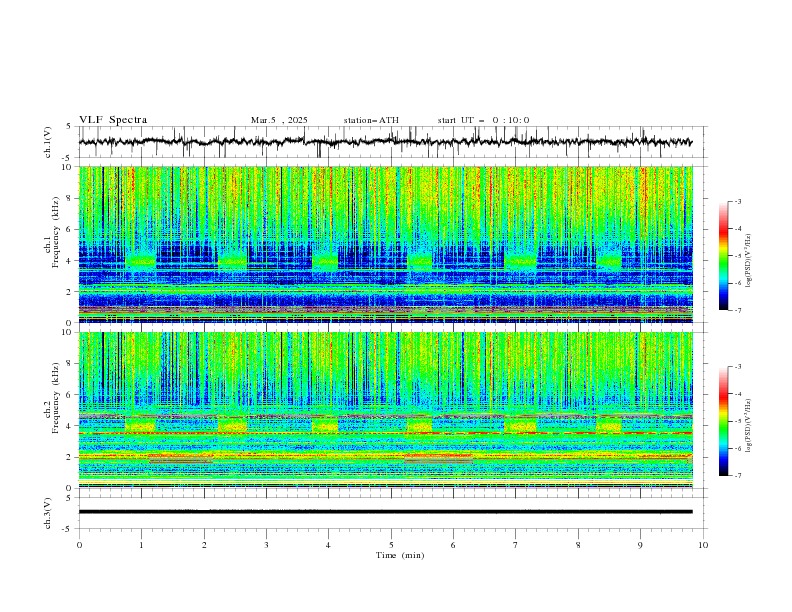Click time axis tick label '0'
This screenshot has width=792, height=612.
coord(79,545)
